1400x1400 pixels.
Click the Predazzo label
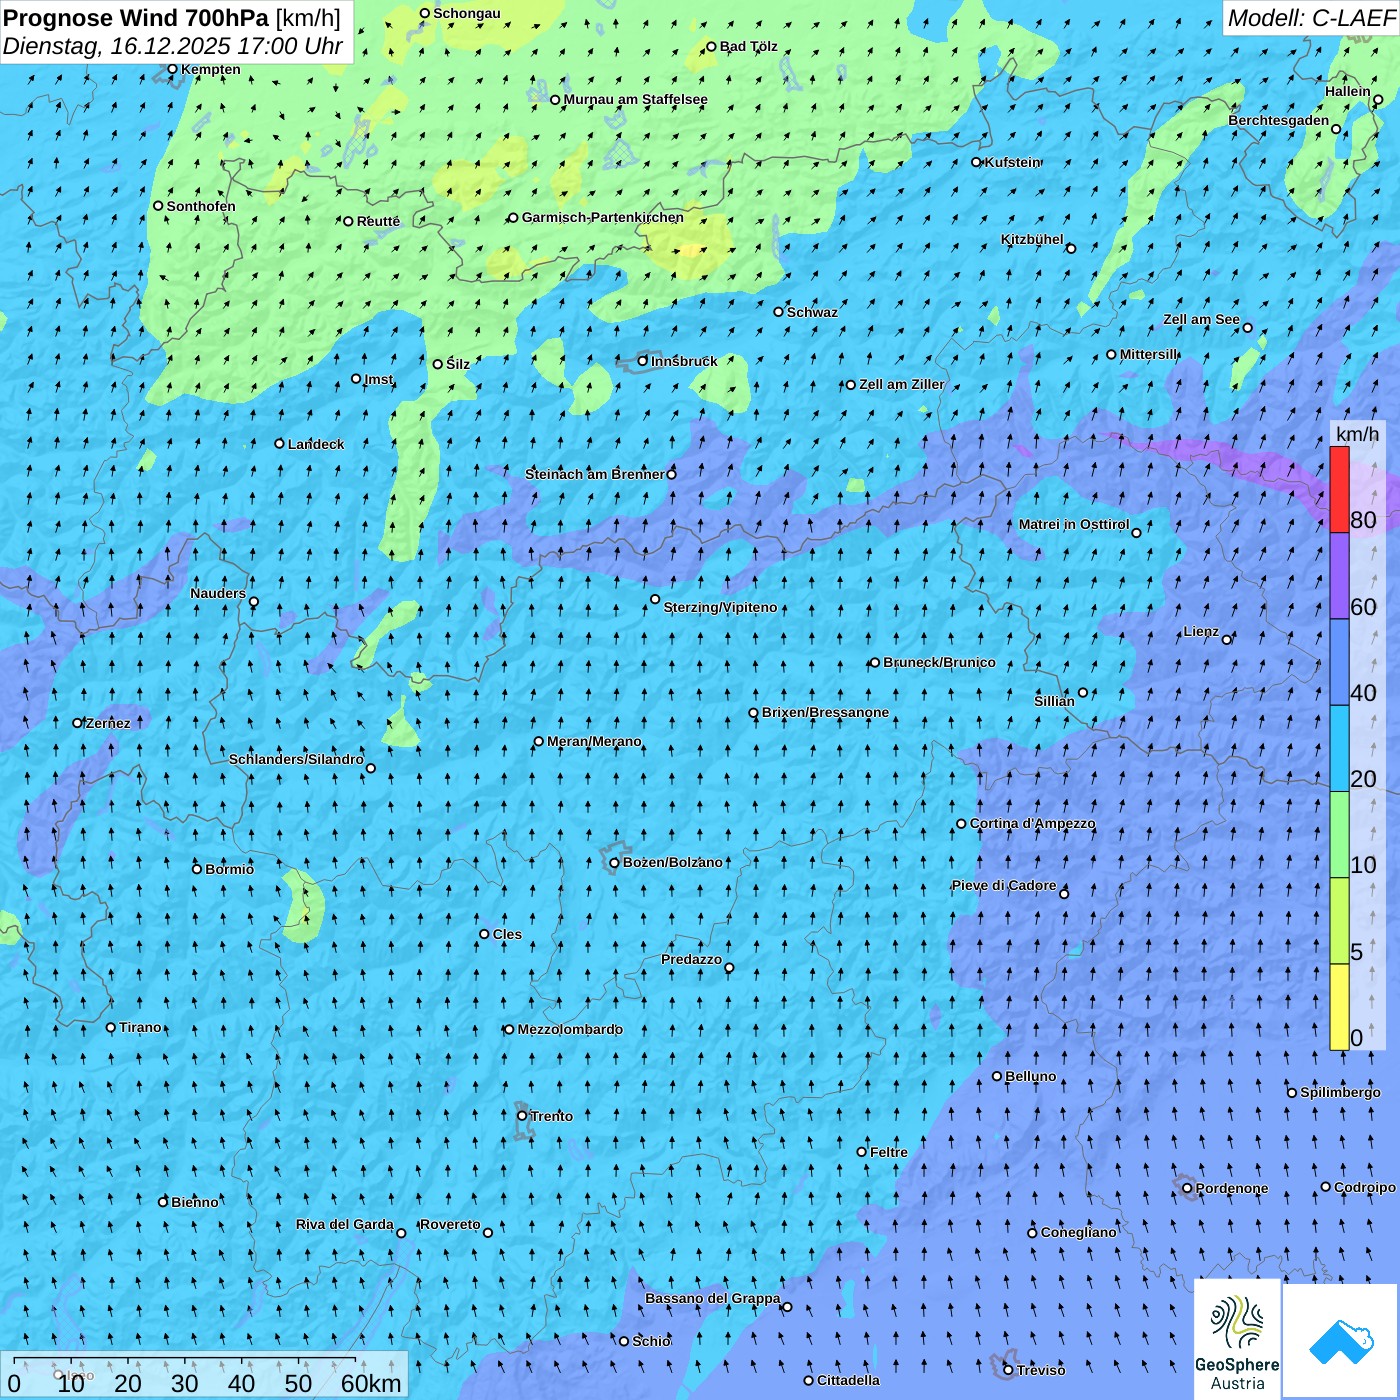[691, 959]
